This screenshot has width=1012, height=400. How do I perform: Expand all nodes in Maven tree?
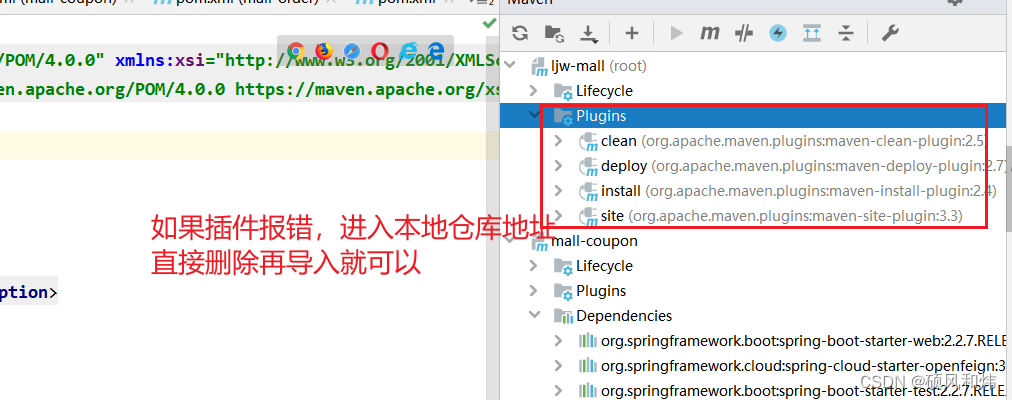(x=812, y=33)
